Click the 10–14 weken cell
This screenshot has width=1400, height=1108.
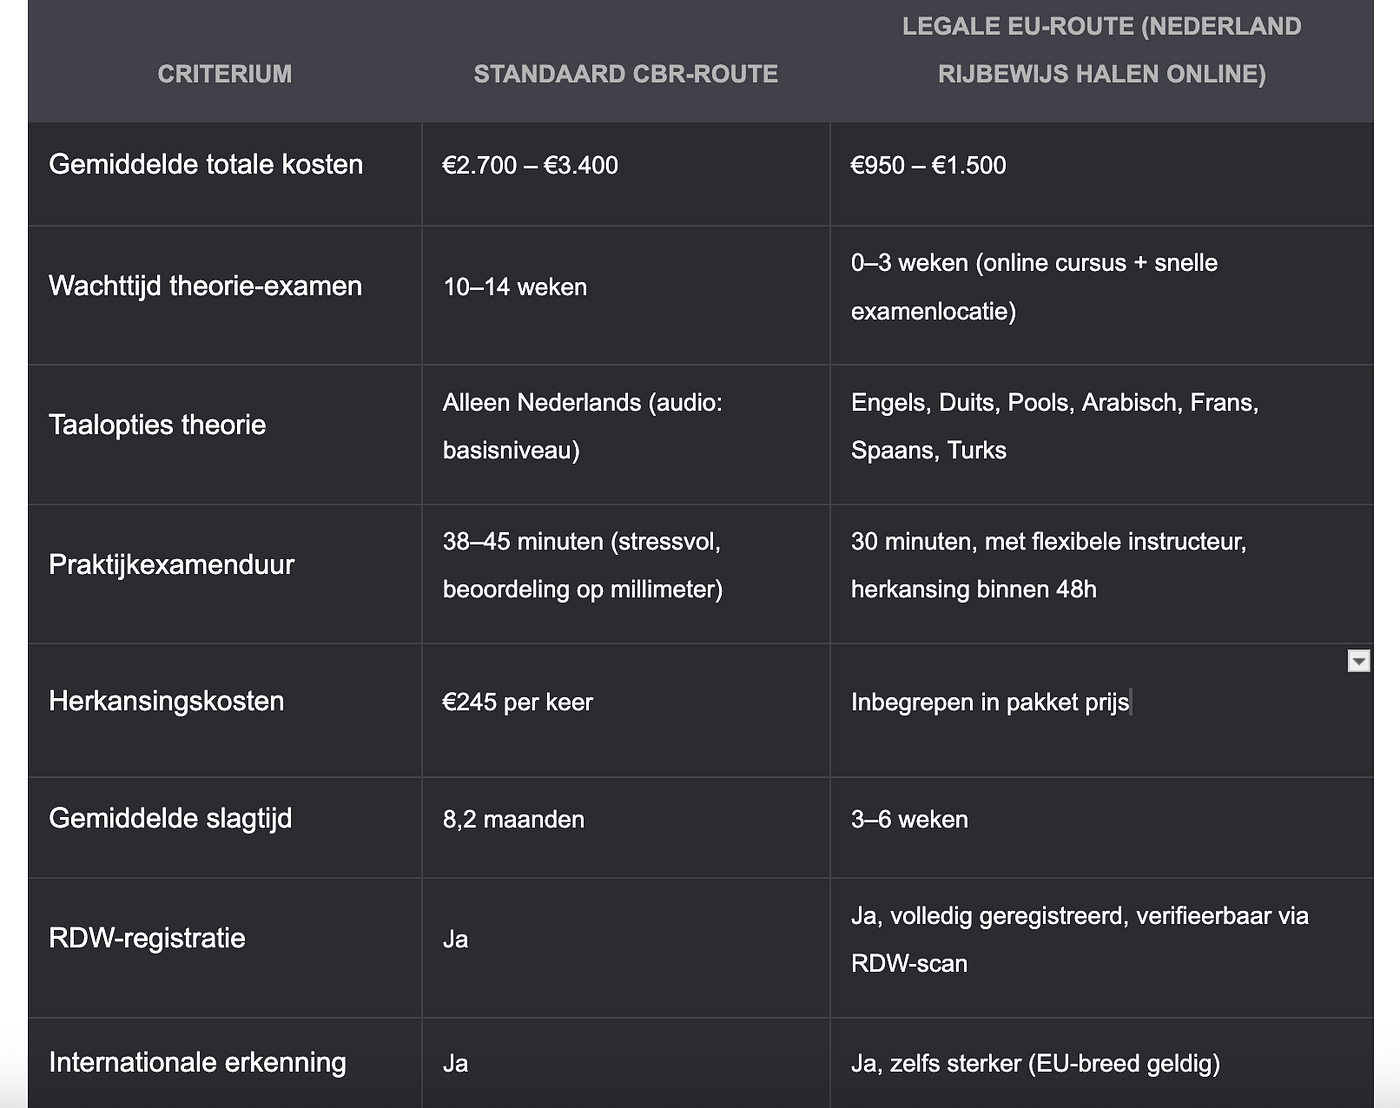tap(515, 288)
